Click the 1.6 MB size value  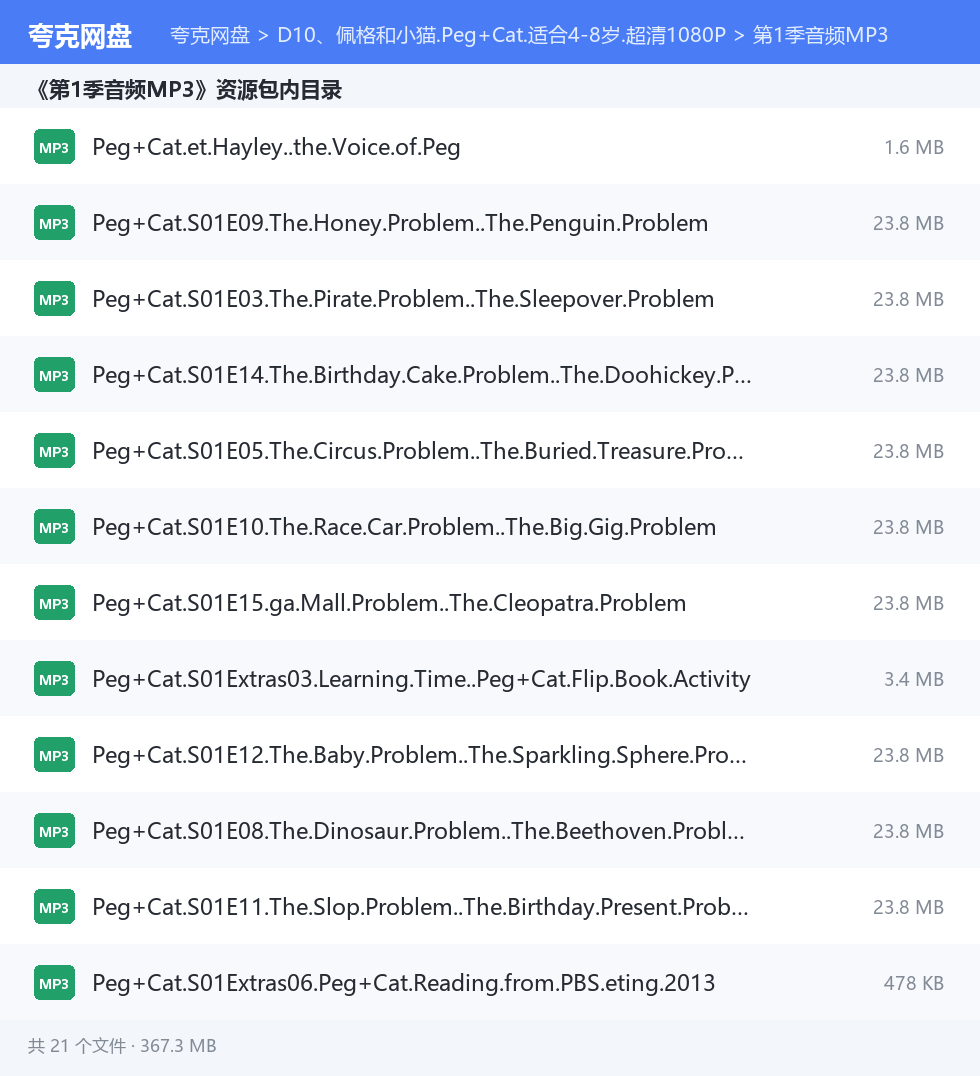(913, 147)
